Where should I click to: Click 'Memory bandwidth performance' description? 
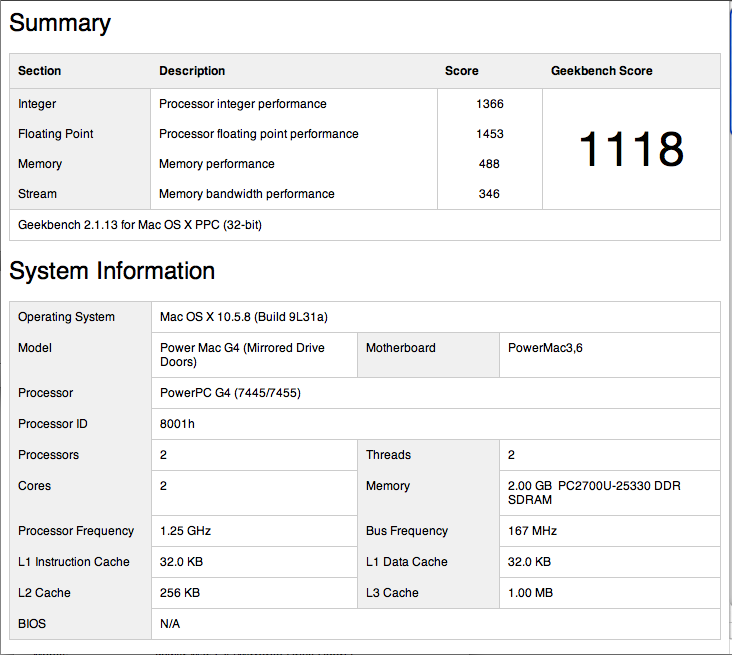point(246,194)
